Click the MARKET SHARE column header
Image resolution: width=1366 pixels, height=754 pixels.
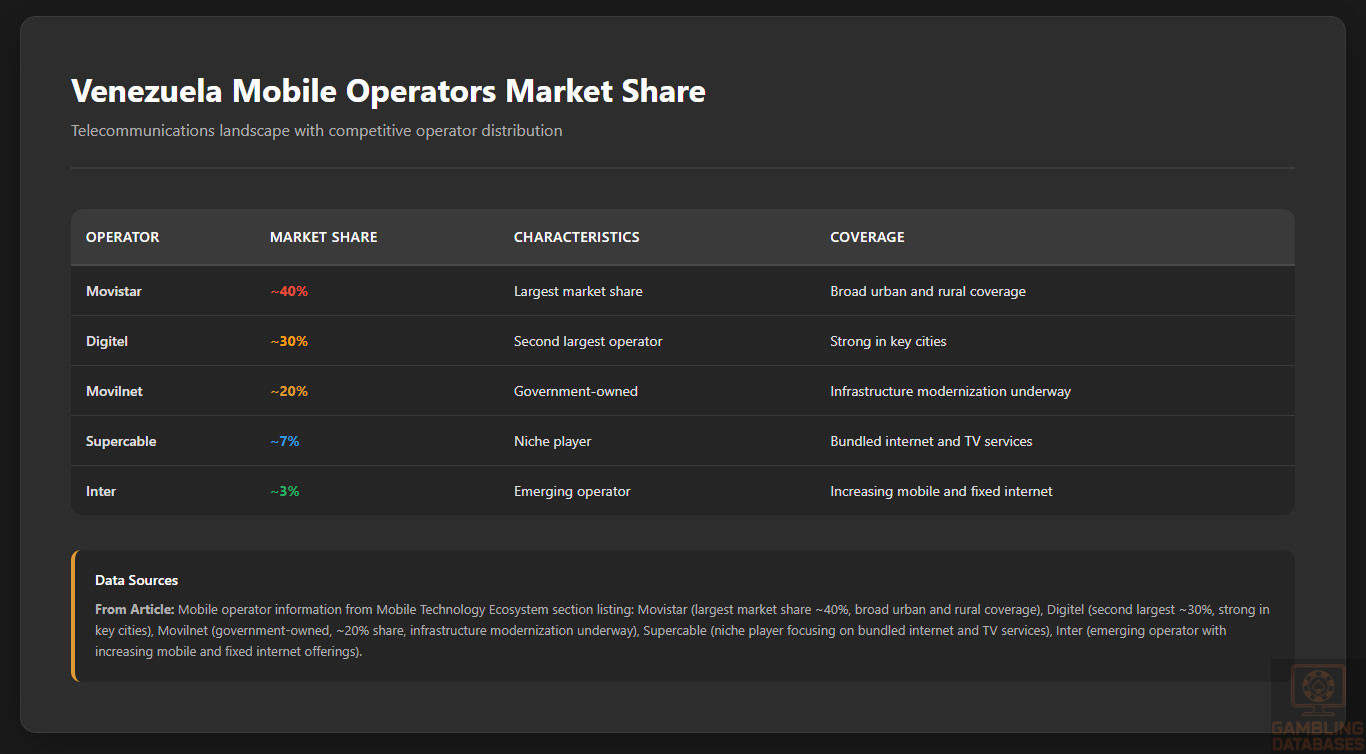[x=323, y=237]
